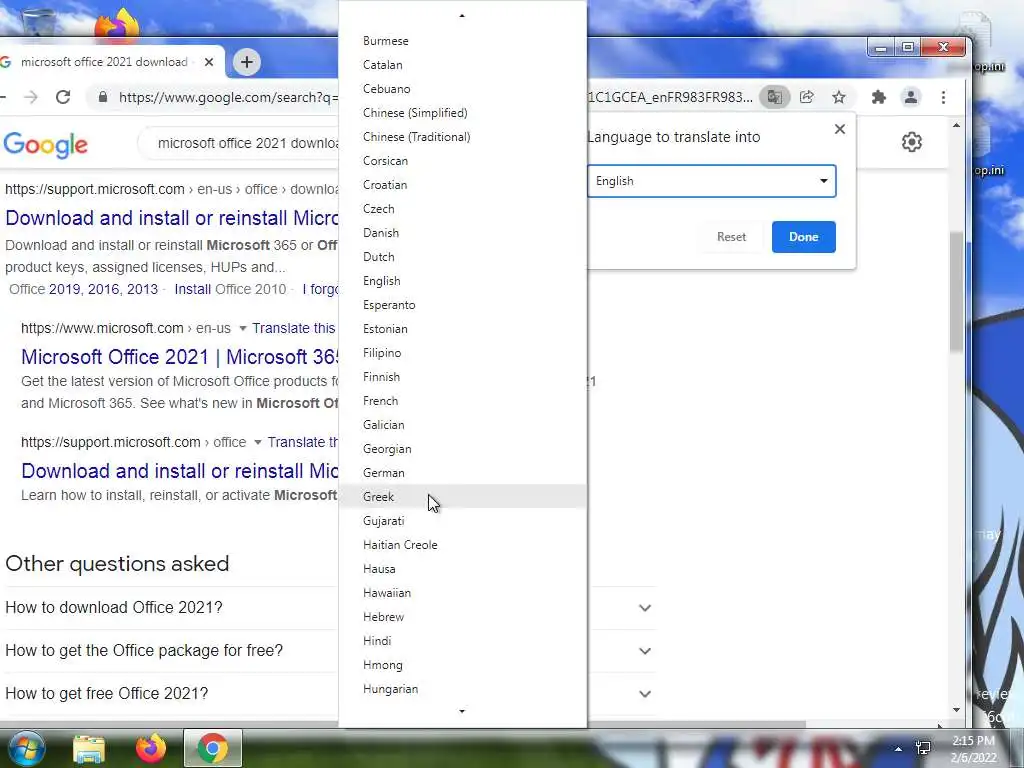This screenshot has width=1024, height=768.
Task: Click 'Office 2019, 2016, 2013' sublink
Action: click(x=84, y=289)
